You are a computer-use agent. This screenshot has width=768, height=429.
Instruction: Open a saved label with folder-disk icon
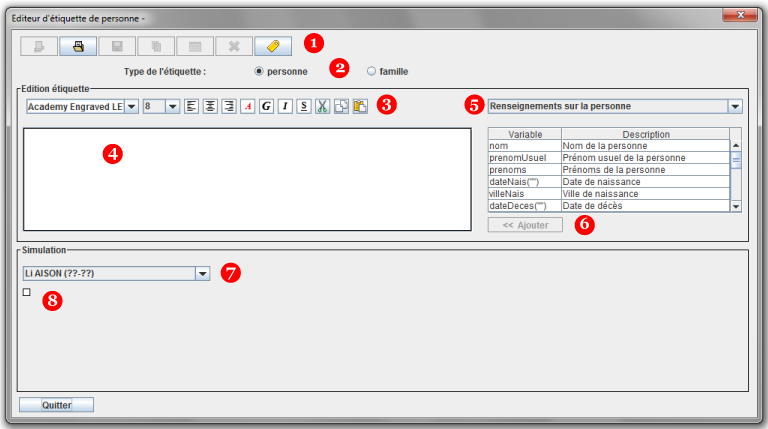[x=78, y=47]
